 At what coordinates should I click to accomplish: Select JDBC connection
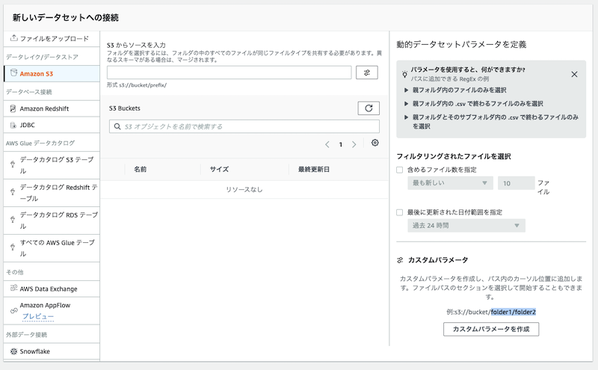[51, 125]
